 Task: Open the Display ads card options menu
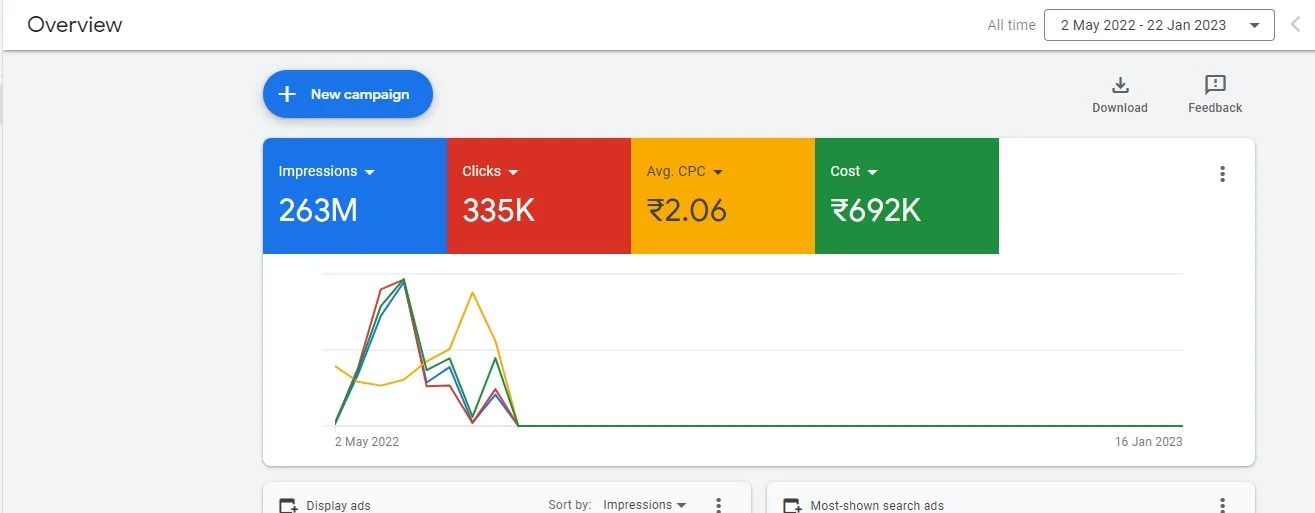click(718, 505)
